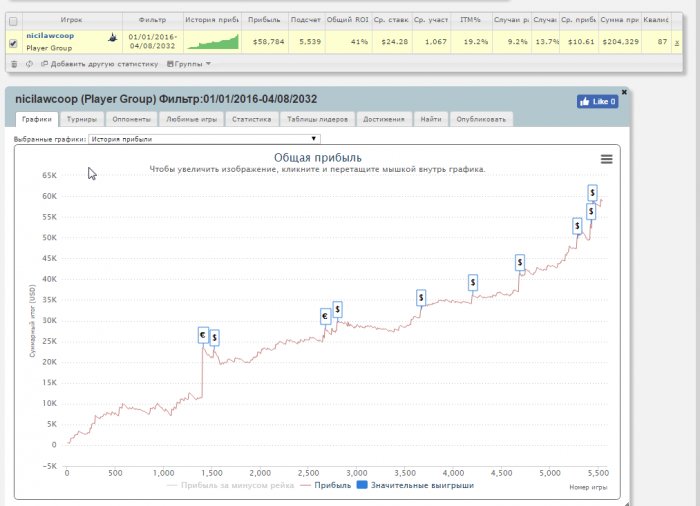700x506 pixels.
Task: Click the dollar win marker near game 3,700
Action: 422,297
